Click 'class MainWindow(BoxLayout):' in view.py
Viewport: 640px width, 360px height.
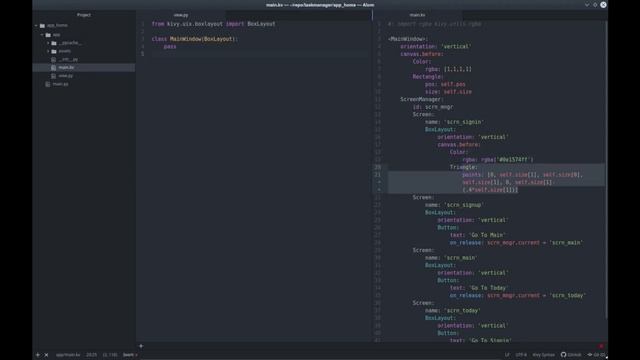195,39
